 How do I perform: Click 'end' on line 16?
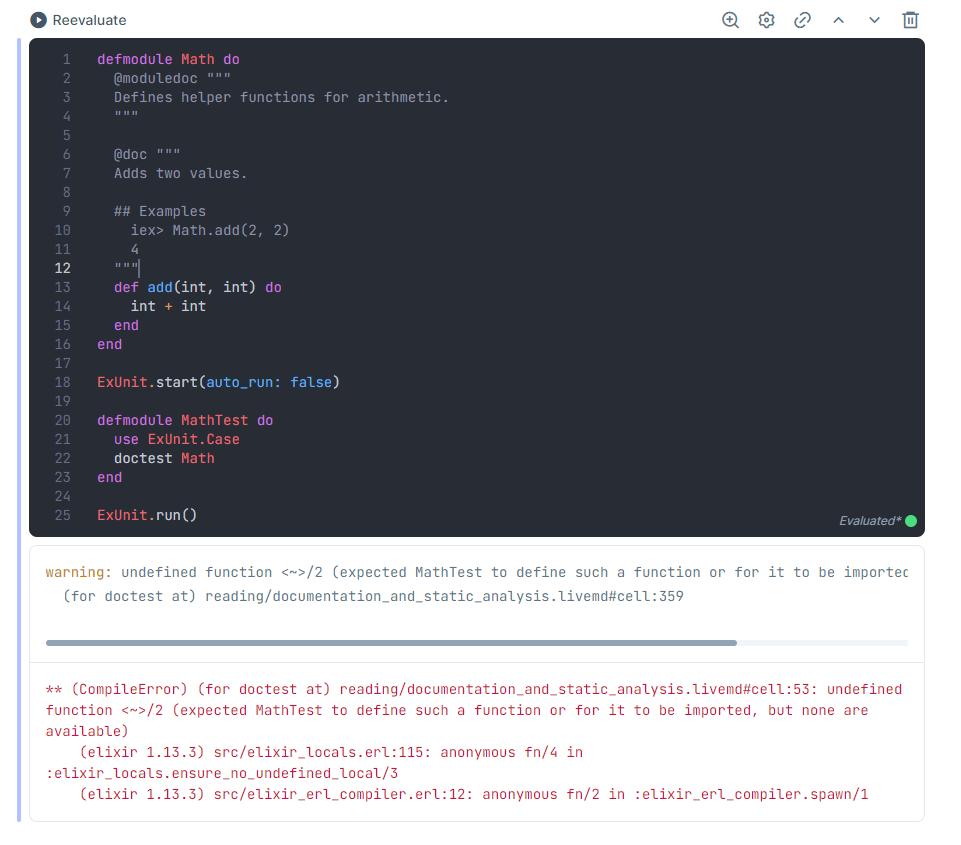(109, 344)
